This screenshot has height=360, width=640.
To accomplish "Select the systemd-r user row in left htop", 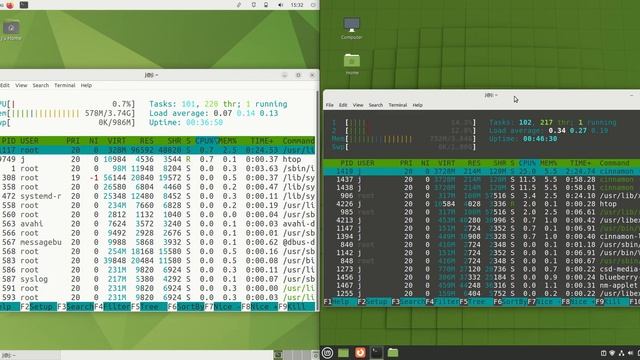I will coord(158,196).
